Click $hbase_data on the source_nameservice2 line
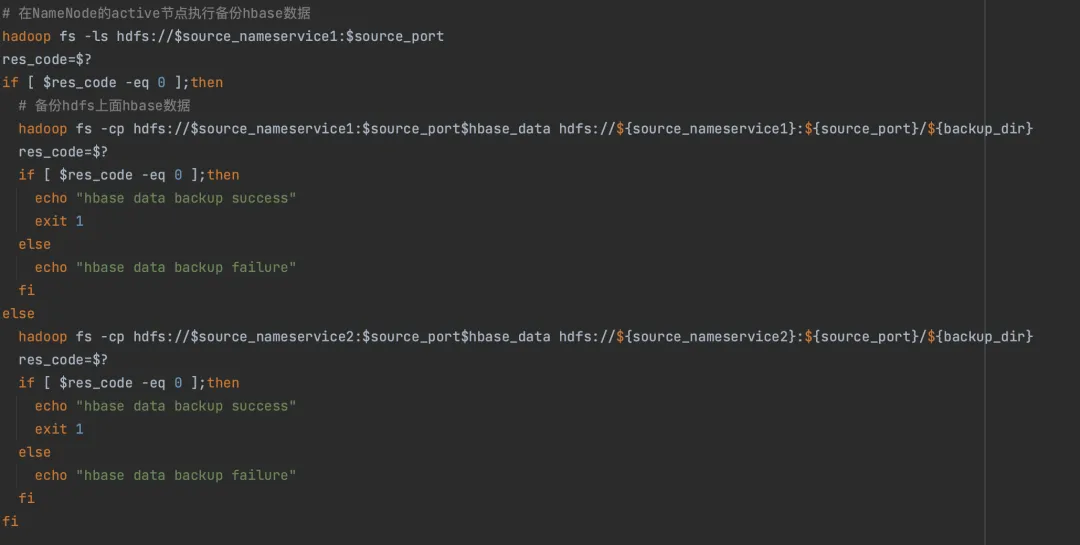Image resolution: width=1080 pixels, height=545 pixels. point(506,336)
